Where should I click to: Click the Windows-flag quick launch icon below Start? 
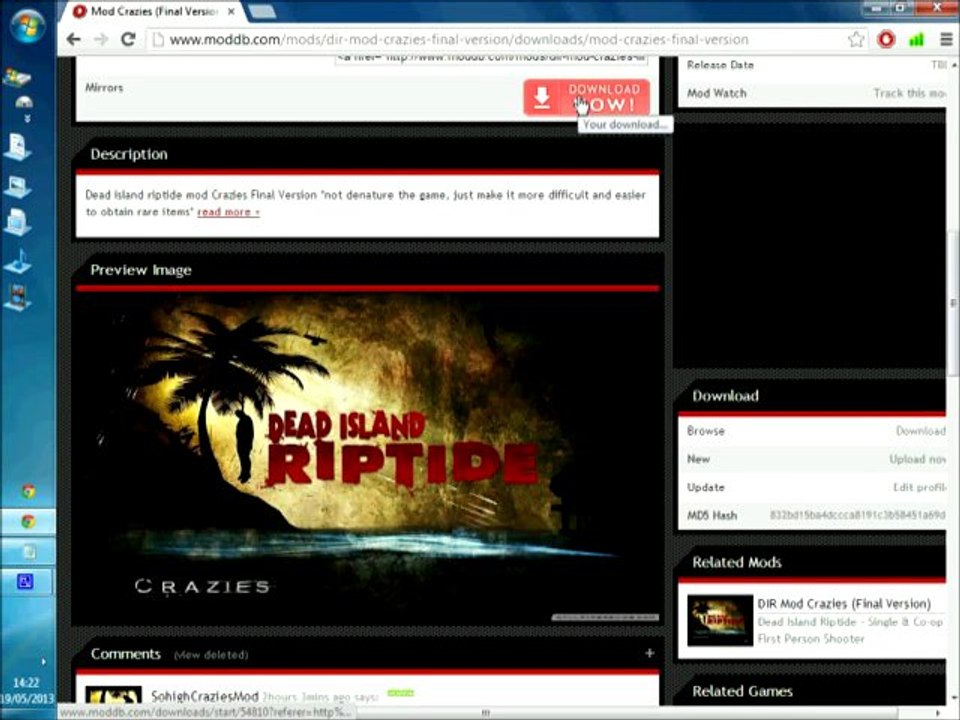pos(17,77)
